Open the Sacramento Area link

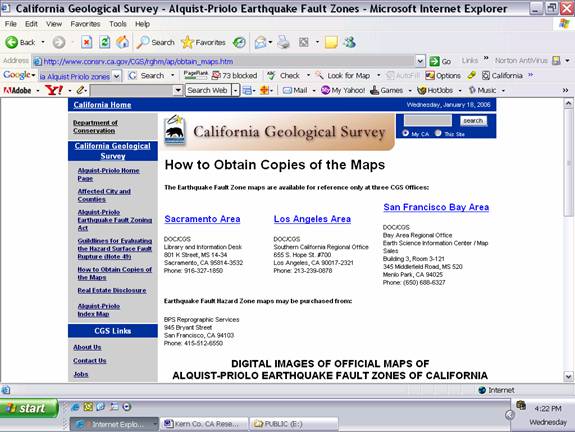[x=202, y=219]
